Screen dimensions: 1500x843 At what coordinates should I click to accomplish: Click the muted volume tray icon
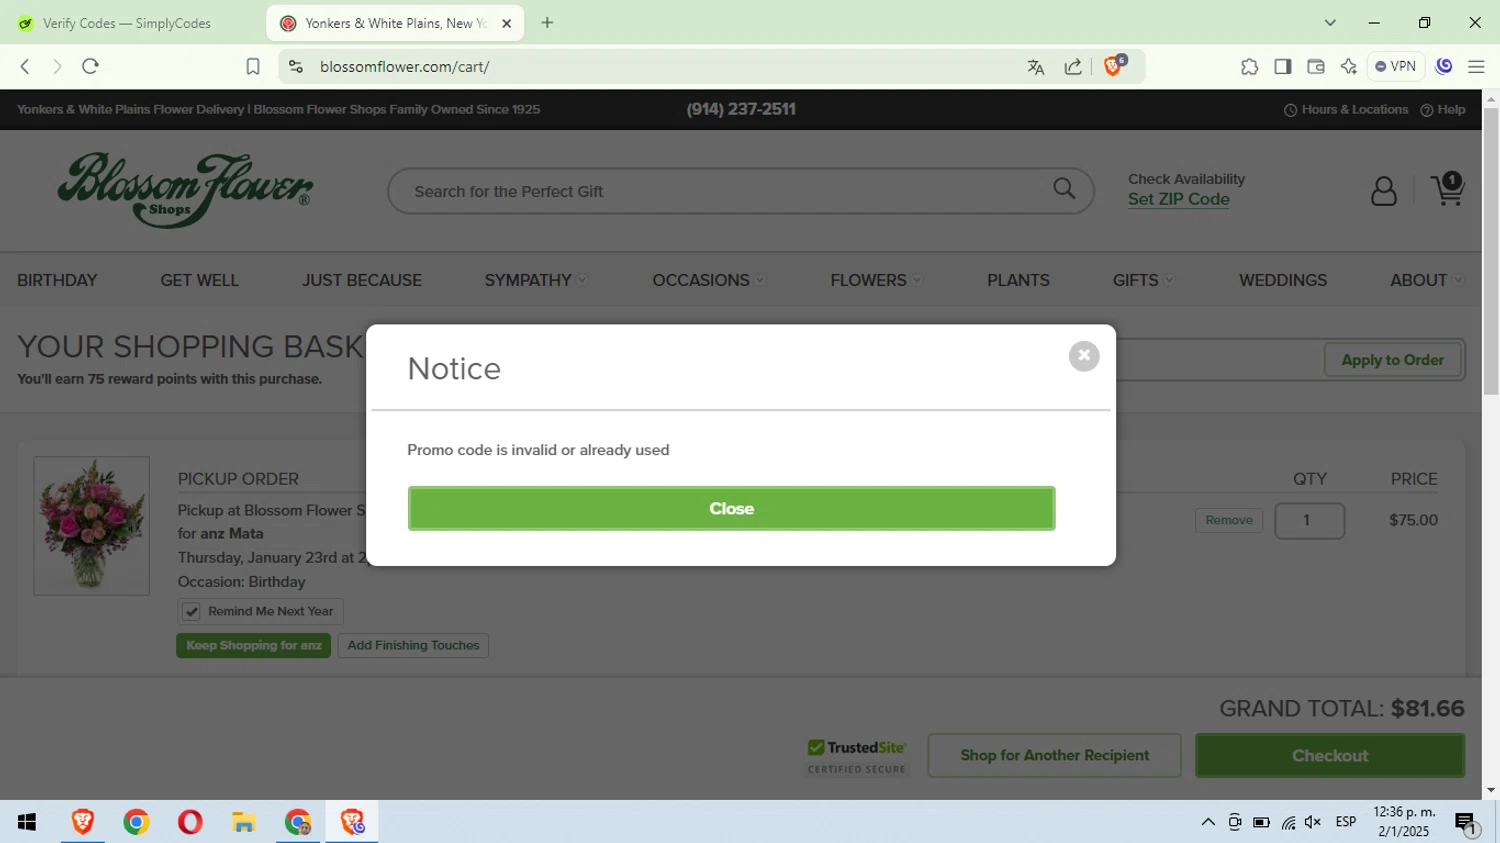tap(1313, 822)
